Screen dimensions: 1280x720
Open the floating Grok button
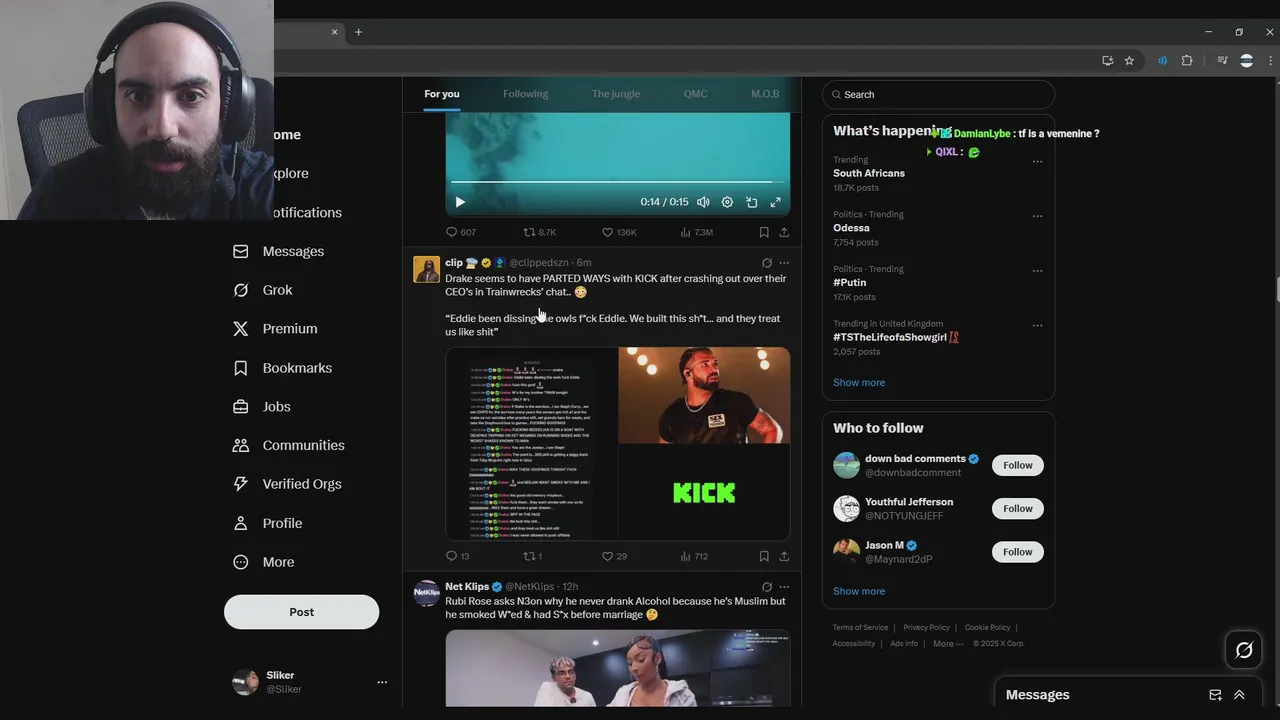pos(1244,651)
